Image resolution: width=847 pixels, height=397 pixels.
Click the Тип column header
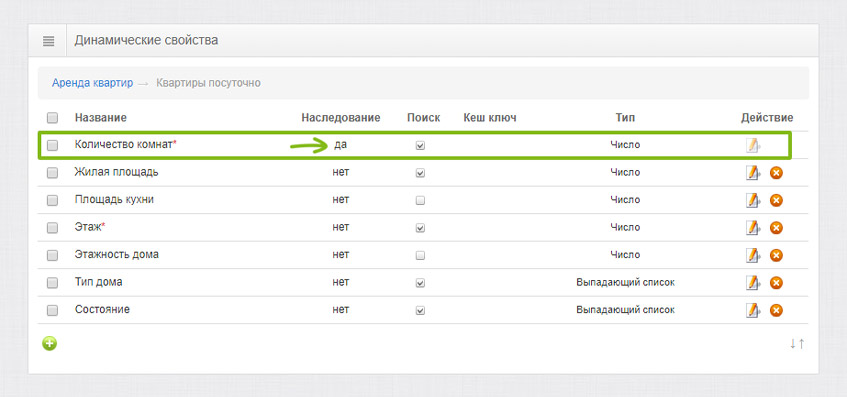(x=626, y=118)
